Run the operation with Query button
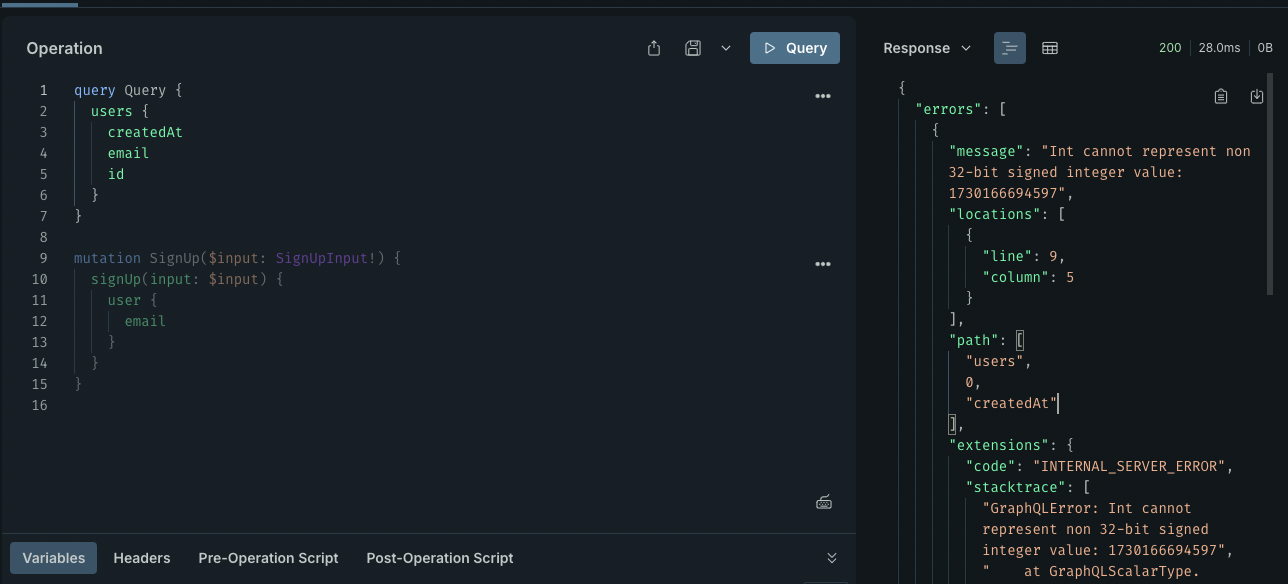The width and height of the screenshot is (1288, 584). (795, 48)
